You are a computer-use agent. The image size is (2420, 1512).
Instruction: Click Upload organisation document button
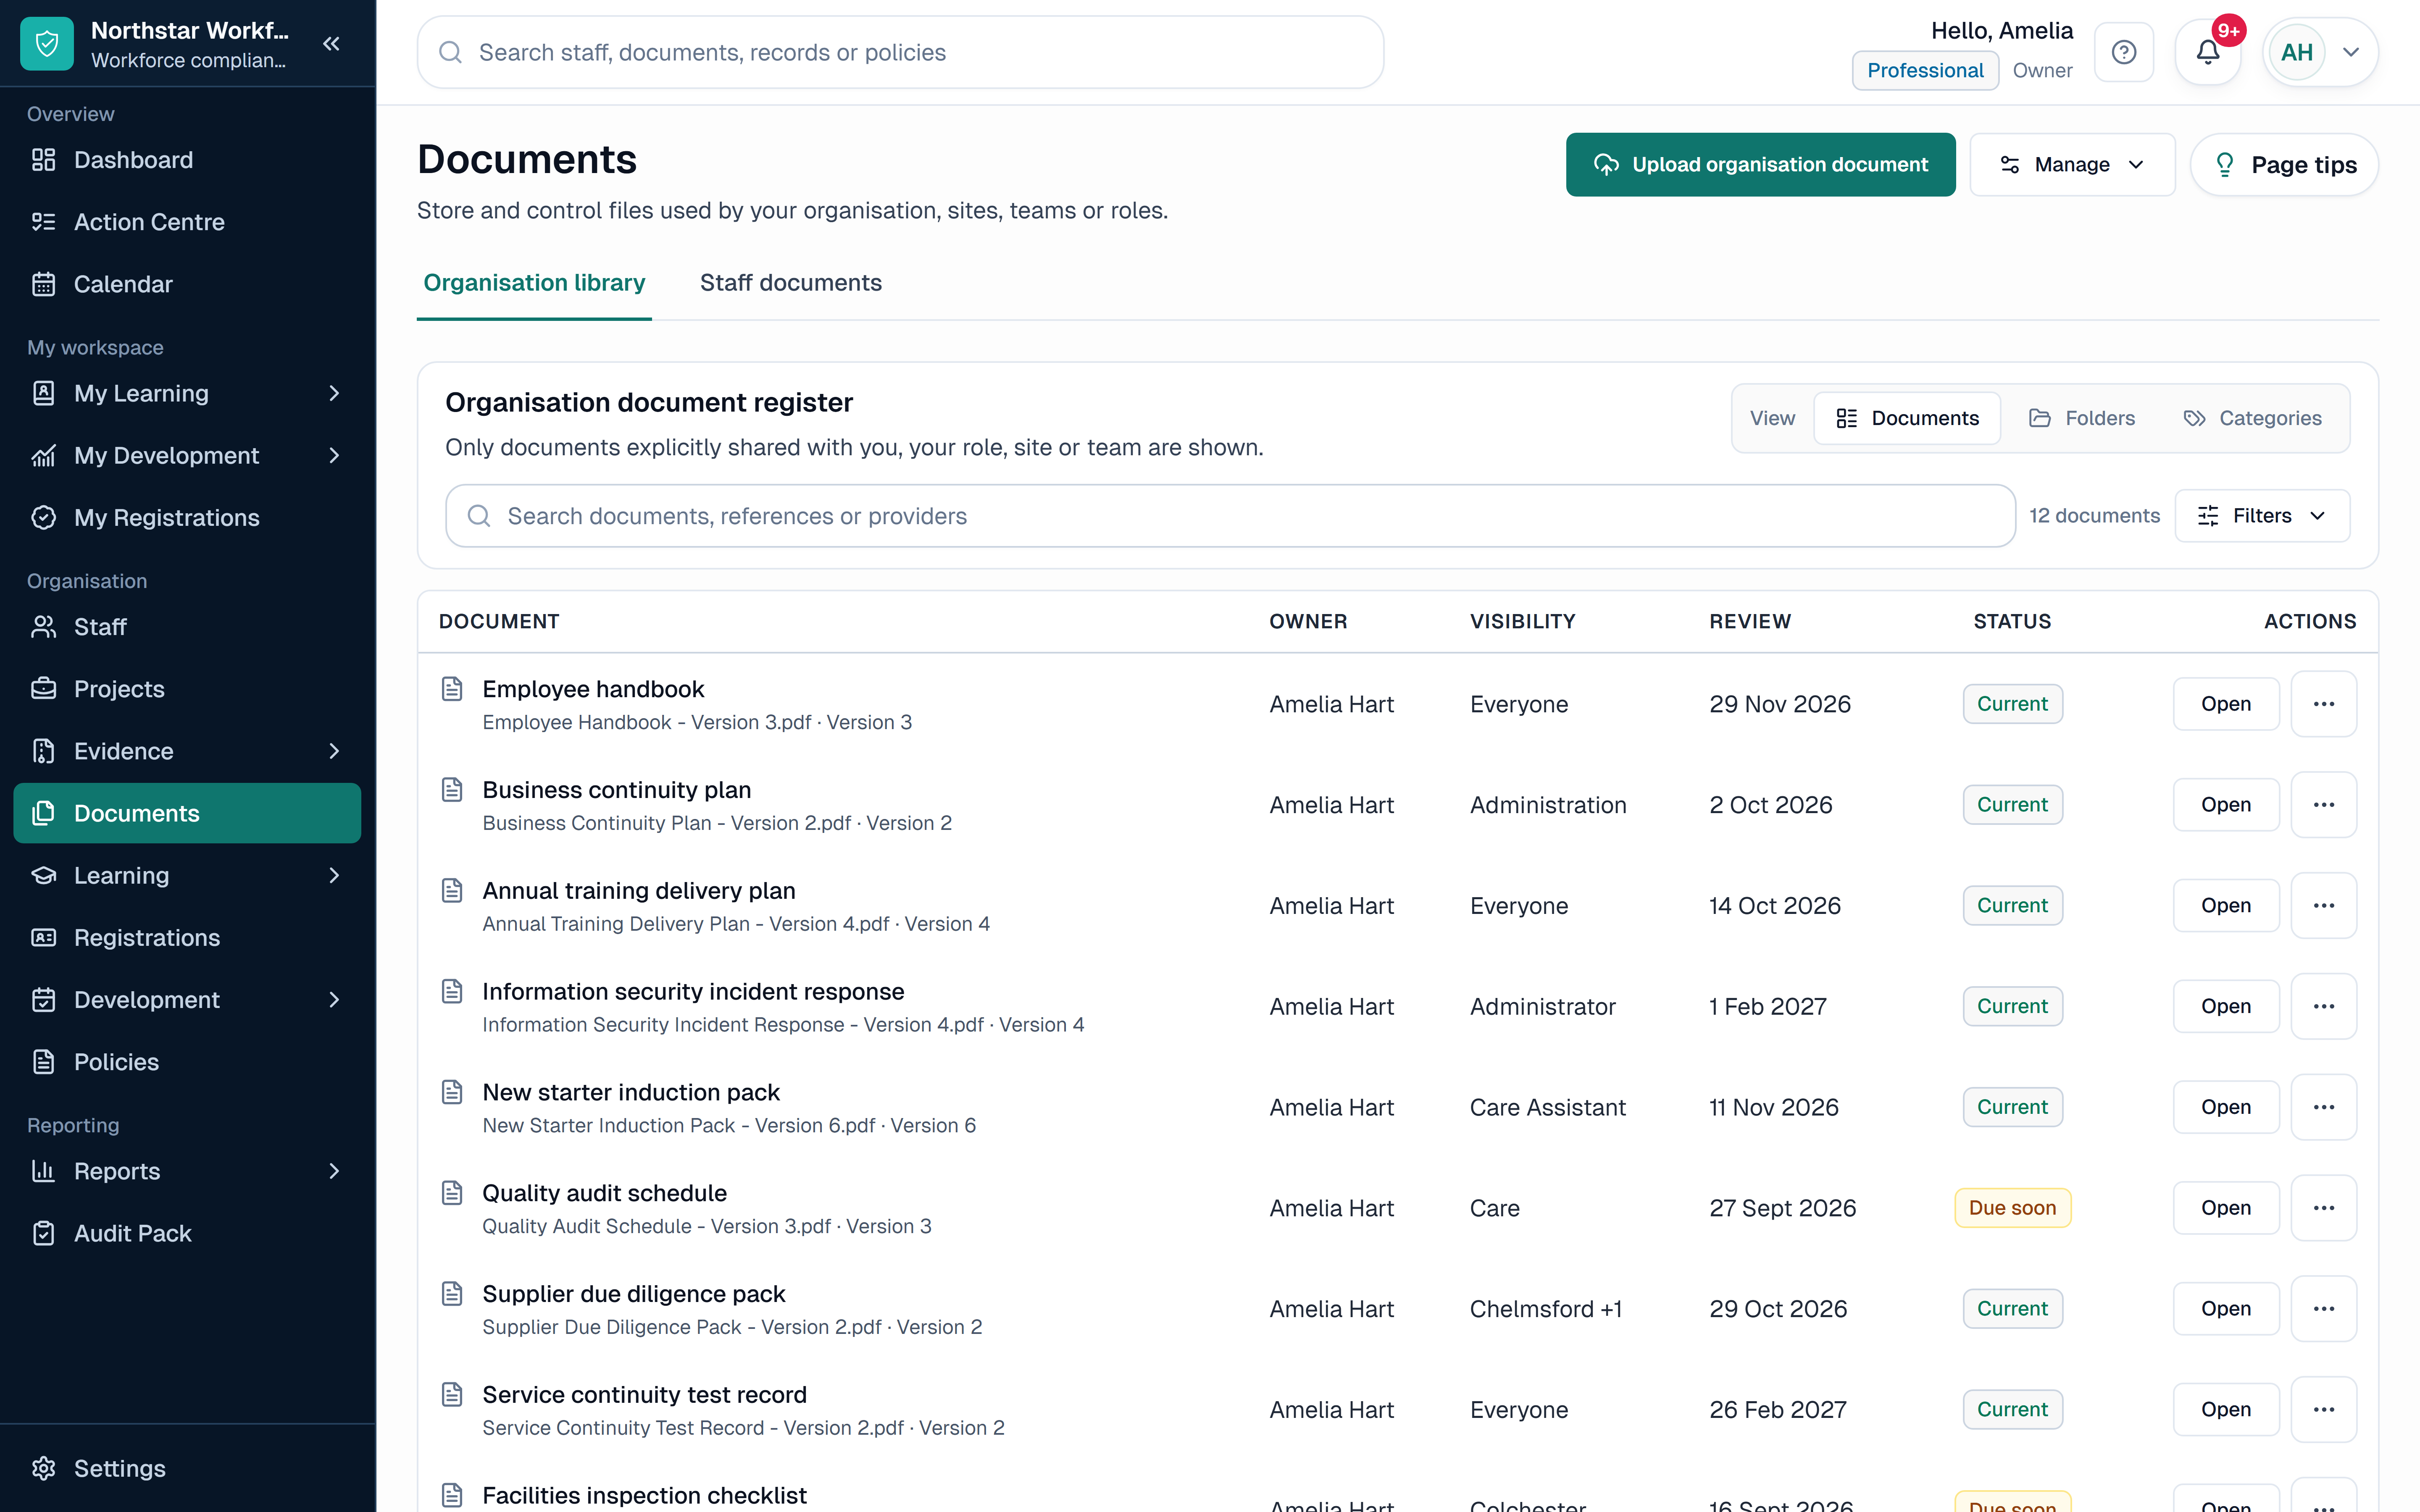[1760, 165]
